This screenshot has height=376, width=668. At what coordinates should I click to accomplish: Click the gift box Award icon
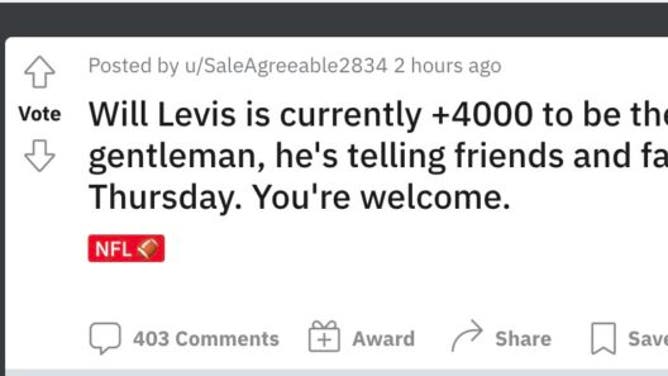324,336
